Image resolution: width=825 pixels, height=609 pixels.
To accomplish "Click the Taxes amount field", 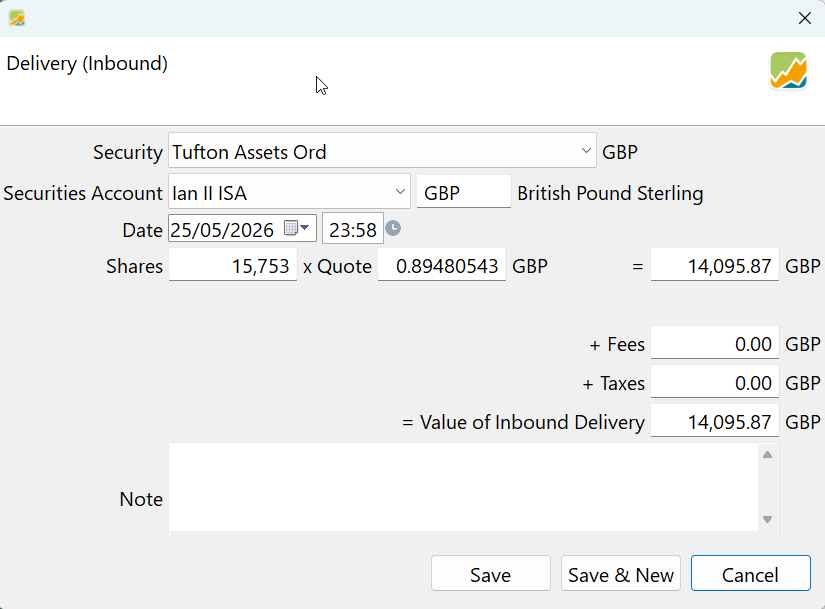I will [x=715, y=382].
